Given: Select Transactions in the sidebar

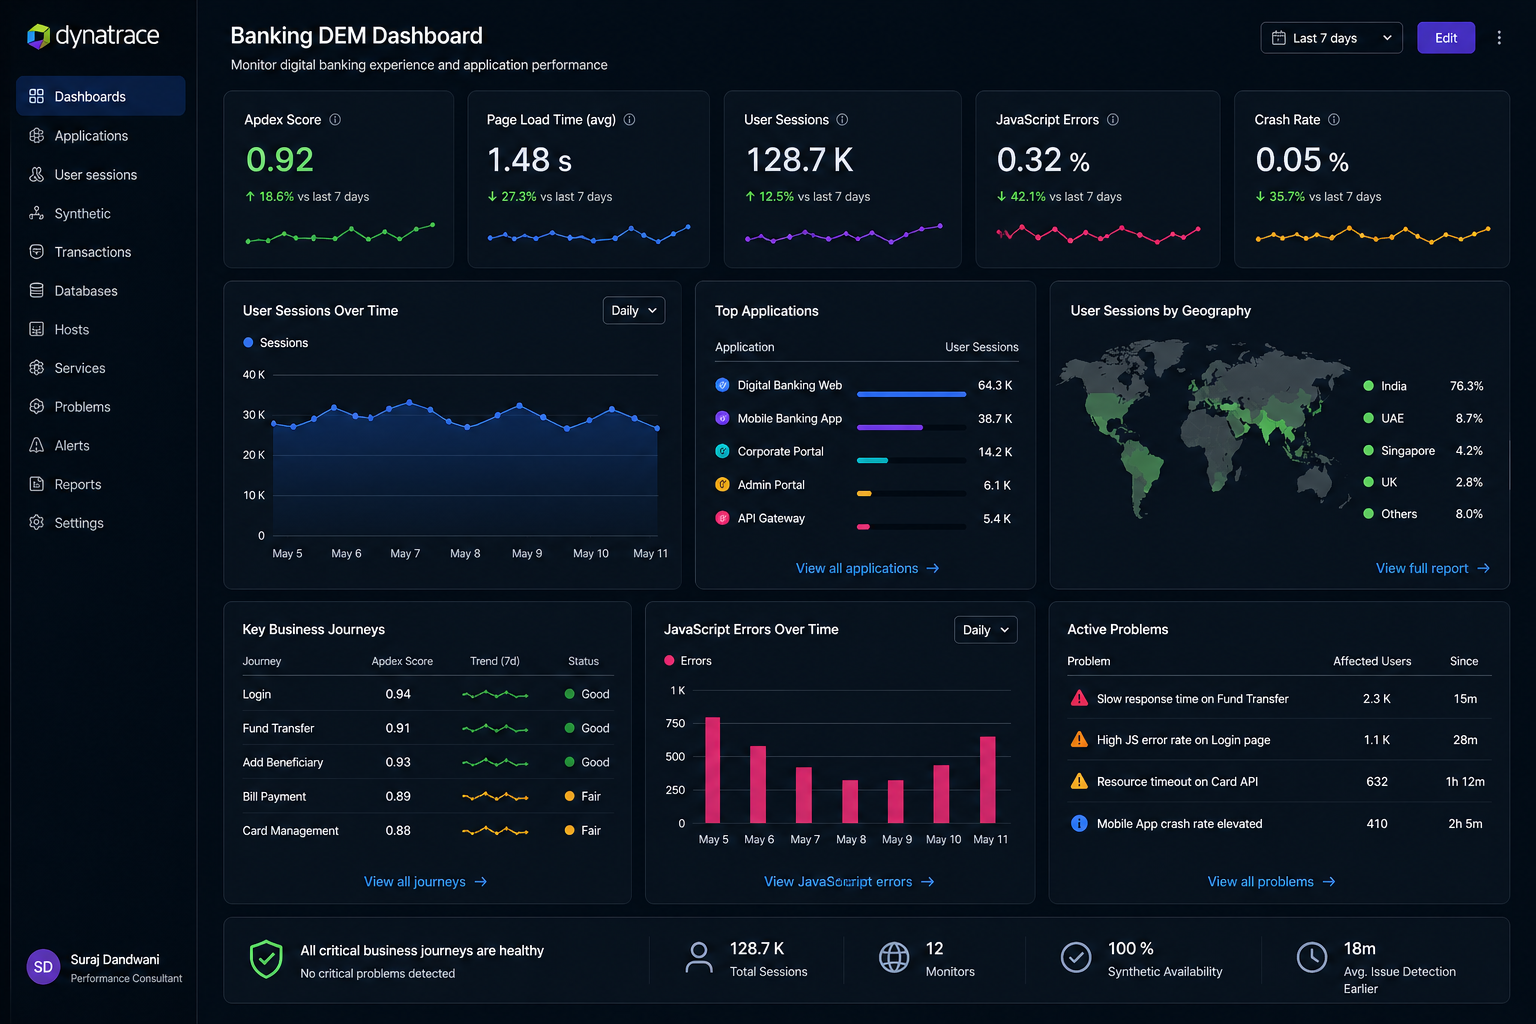Looking at the screenshot, I should tap(101, 251).
